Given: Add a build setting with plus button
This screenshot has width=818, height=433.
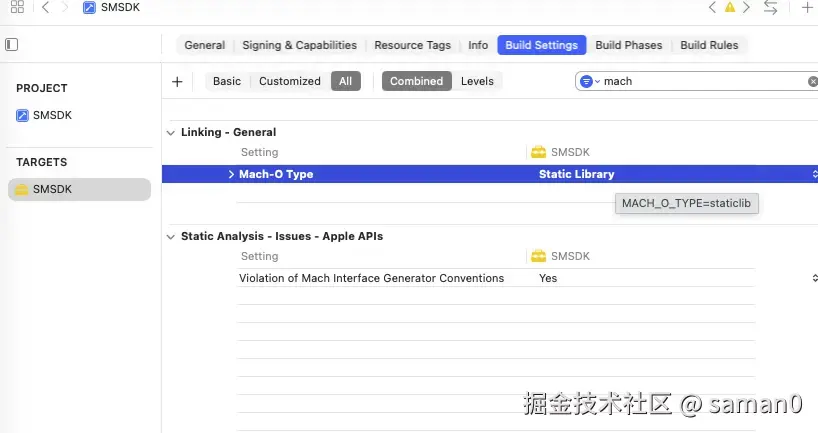Looking at the screenshot, I should (177, 82).
